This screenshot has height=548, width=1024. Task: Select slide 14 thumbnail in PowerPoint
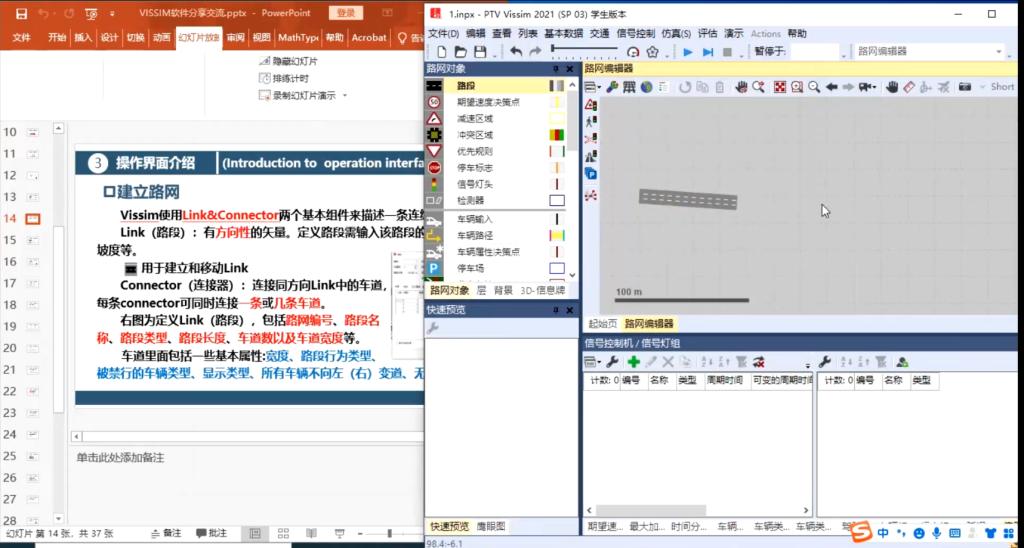(x=33, y=219)
